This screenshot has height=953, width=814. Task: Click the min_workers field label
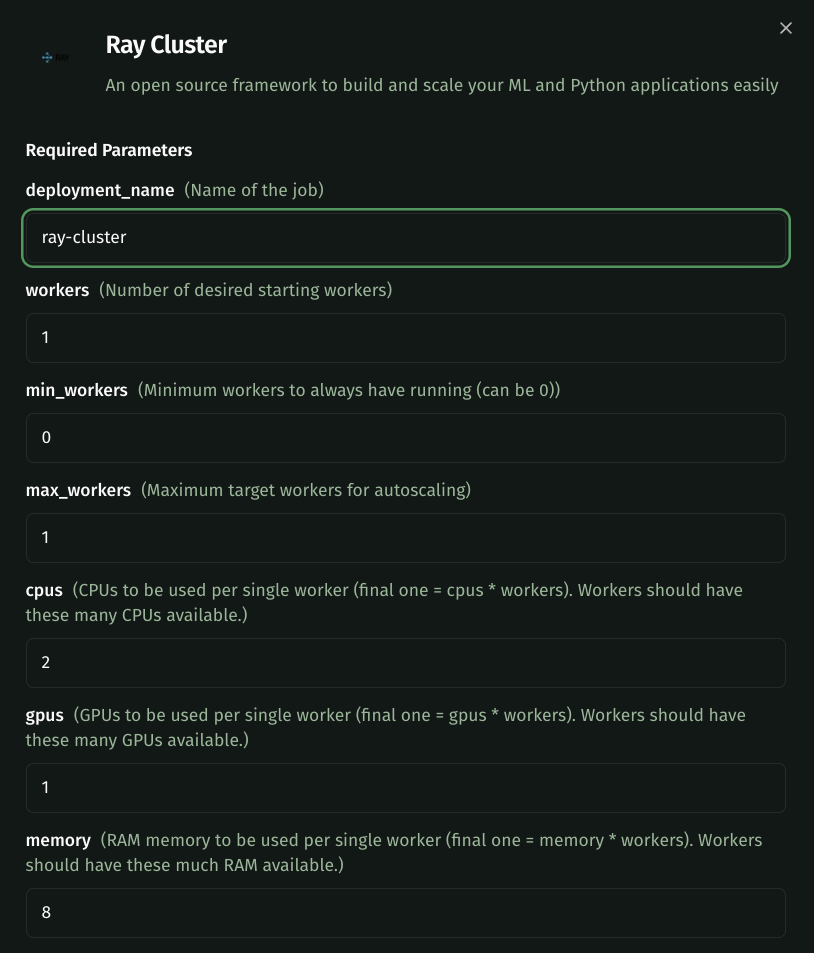click(77, 390)
